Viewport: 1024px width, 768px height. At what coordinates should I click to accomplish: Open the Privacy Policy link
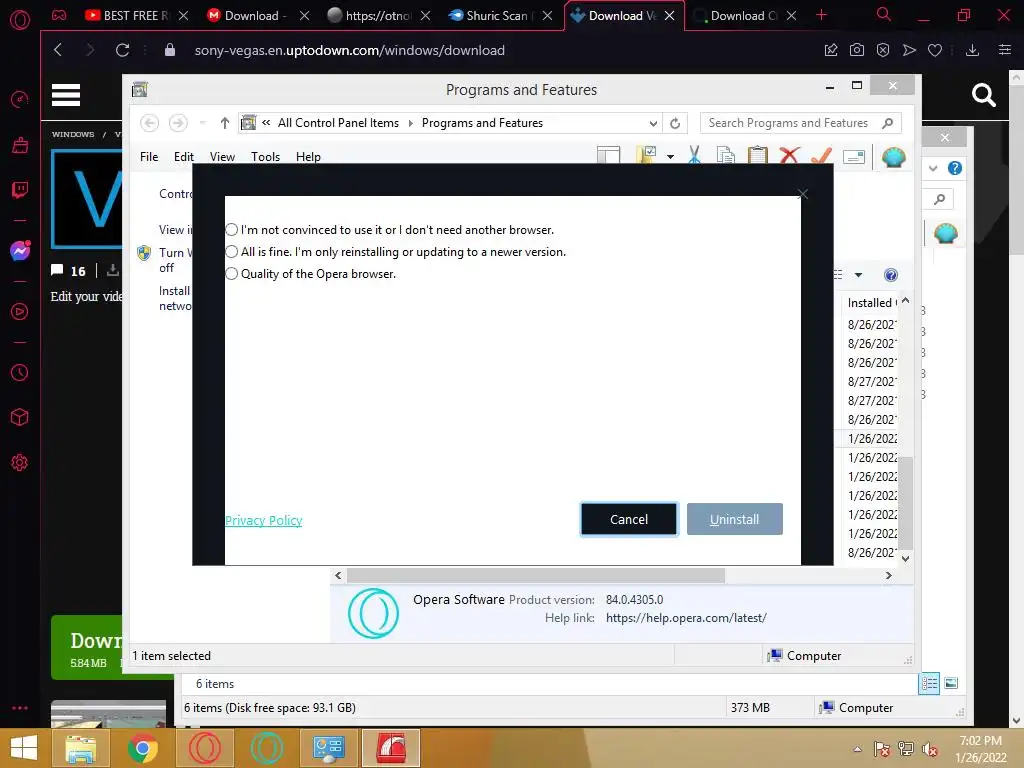point(264,520)
